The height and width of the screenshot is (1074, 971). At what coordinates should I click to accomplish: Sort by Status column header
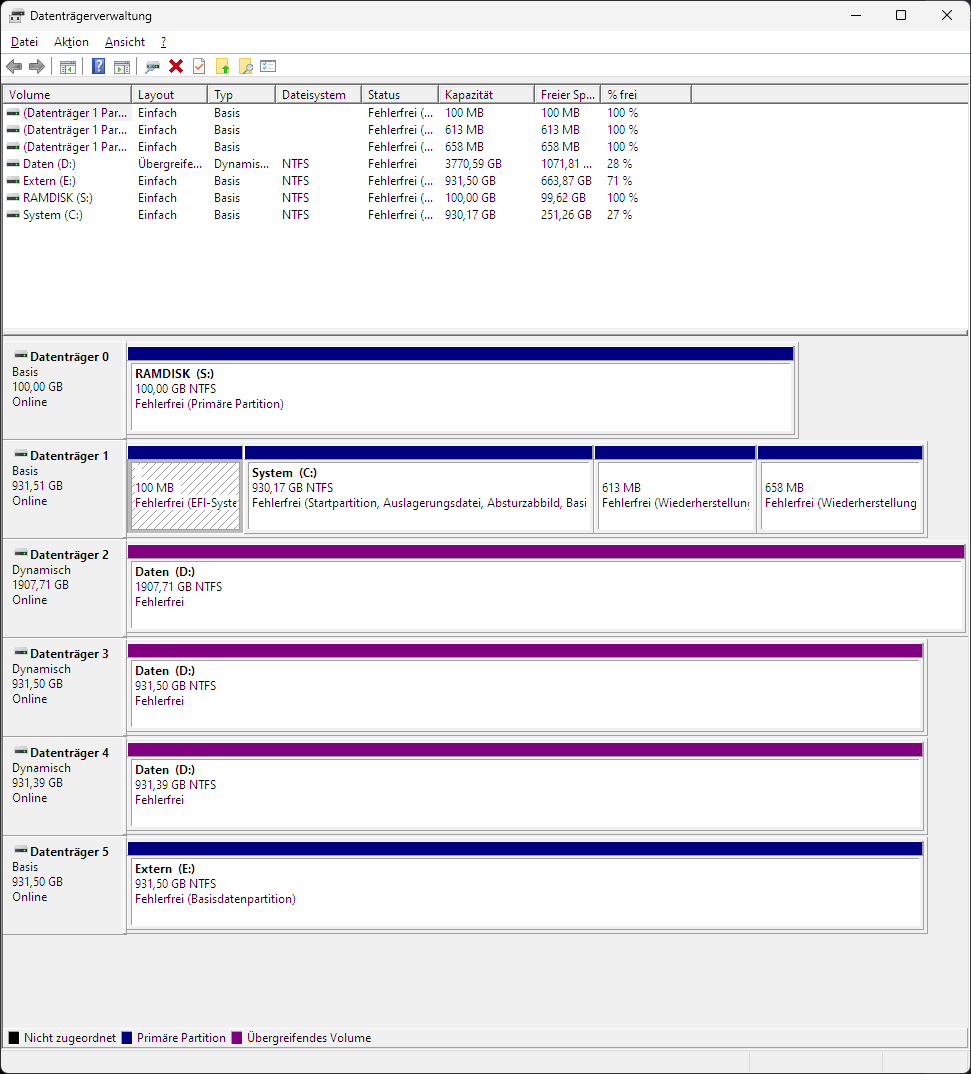(400, 95)
